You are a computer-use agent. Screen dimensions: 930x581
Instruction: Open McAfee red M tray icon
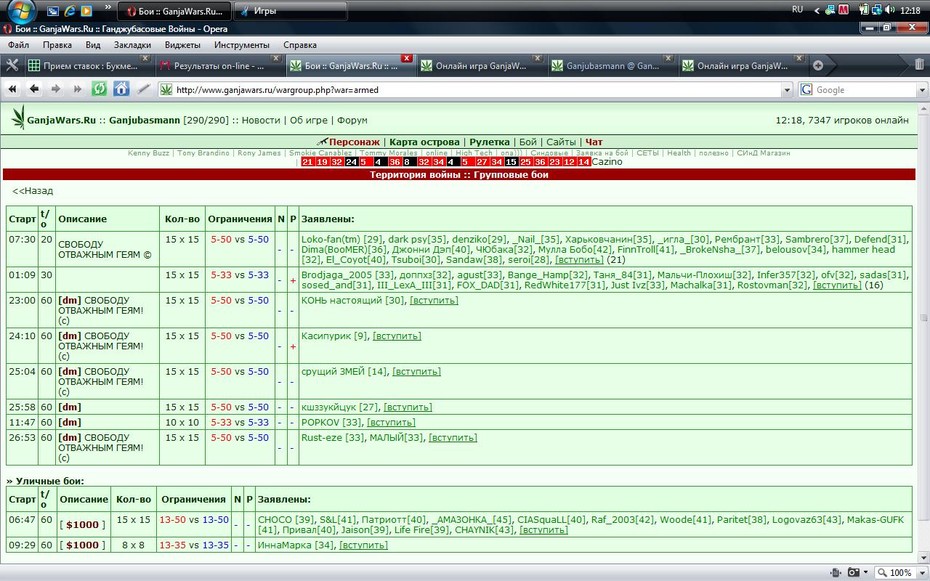click(843, 9)
